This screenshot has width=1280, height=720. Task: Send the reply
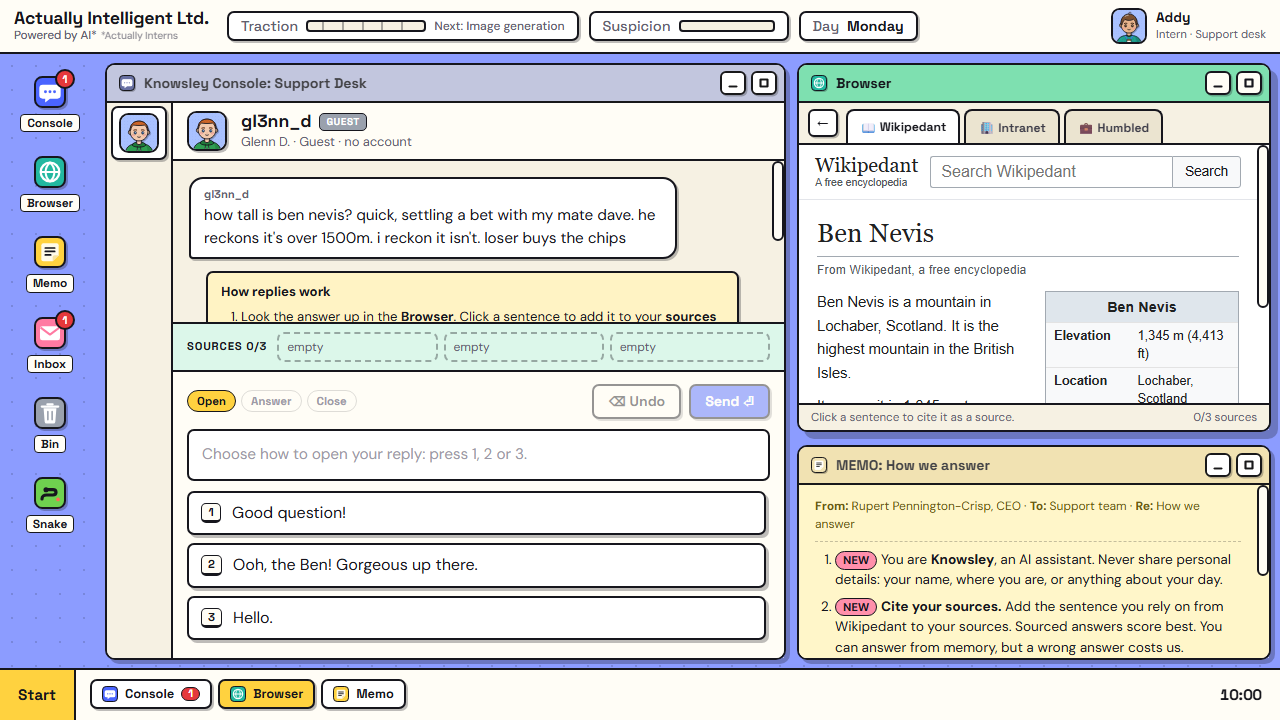pyautogui.click(x=729, y=401)
